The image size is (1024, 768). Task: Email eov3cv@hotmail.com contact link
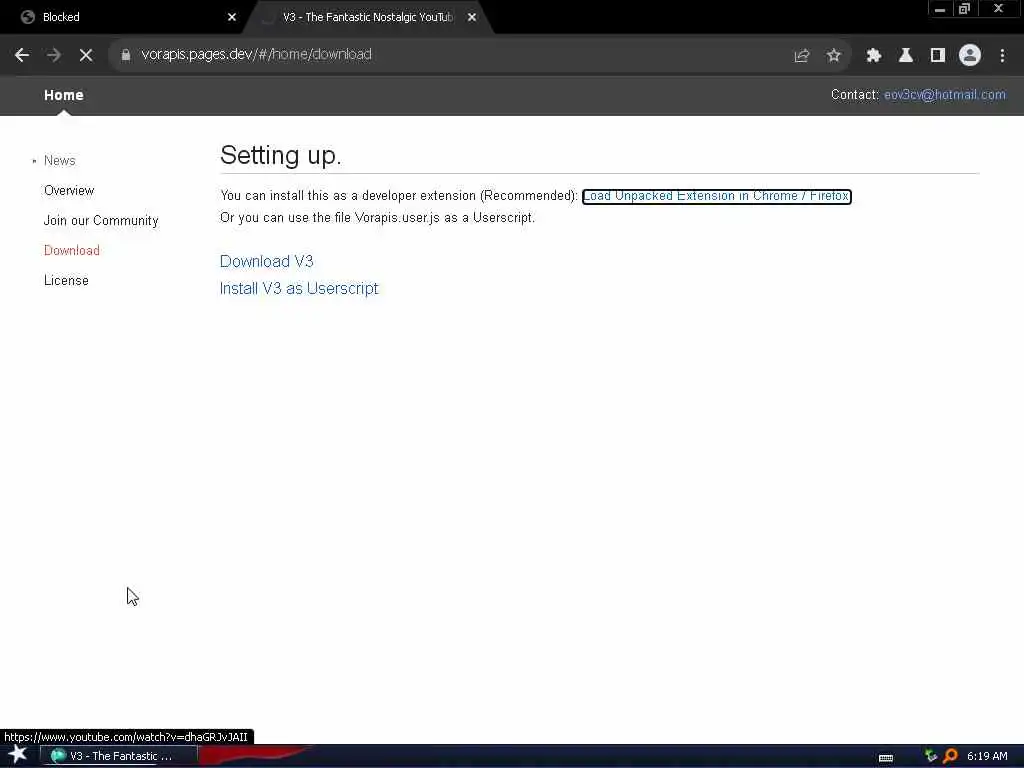click(x=944, y=95)
